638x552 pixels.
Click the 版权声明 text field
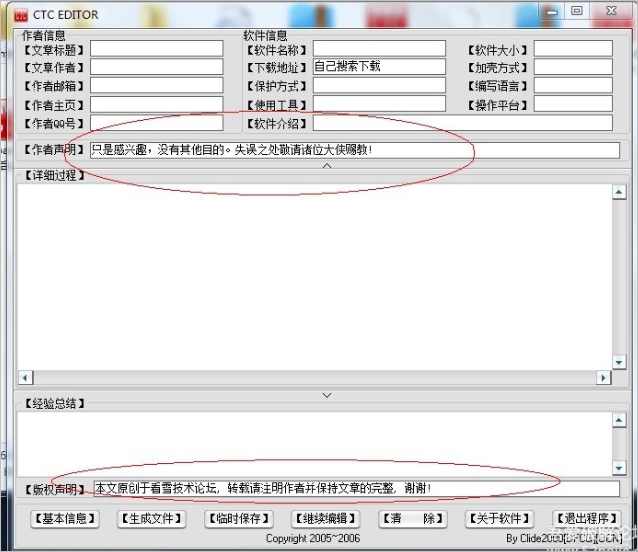357,489
